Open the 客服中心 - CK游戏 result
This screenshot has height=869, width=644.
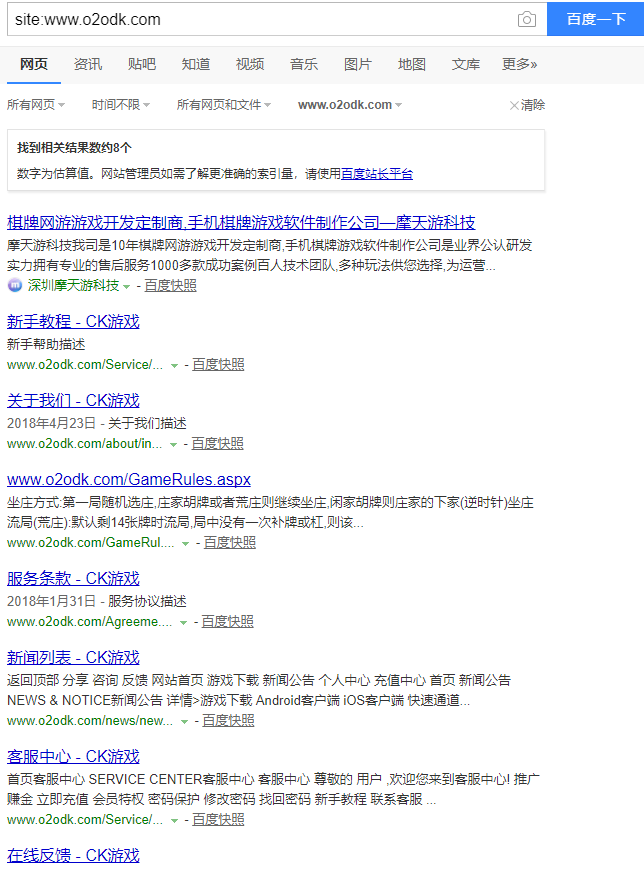(x=73, y=757)
